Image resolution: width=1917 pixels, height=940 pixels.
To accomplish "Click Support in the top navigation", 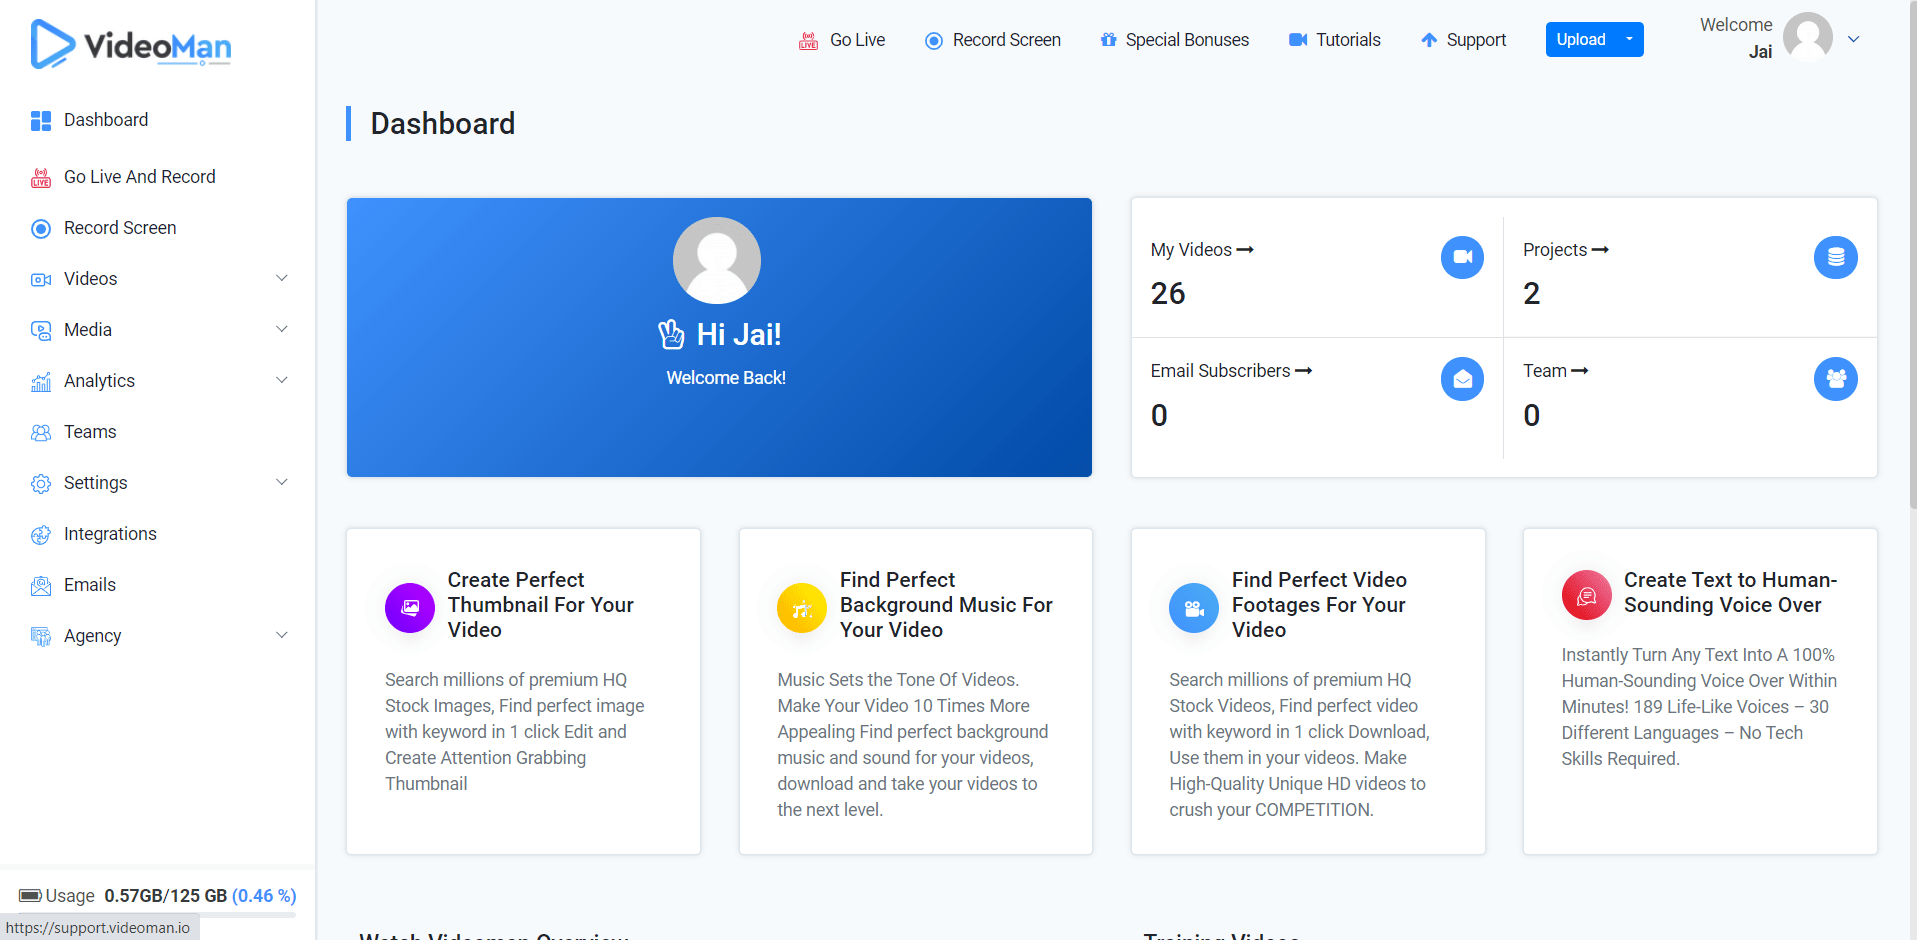I will pos(1476,40).
